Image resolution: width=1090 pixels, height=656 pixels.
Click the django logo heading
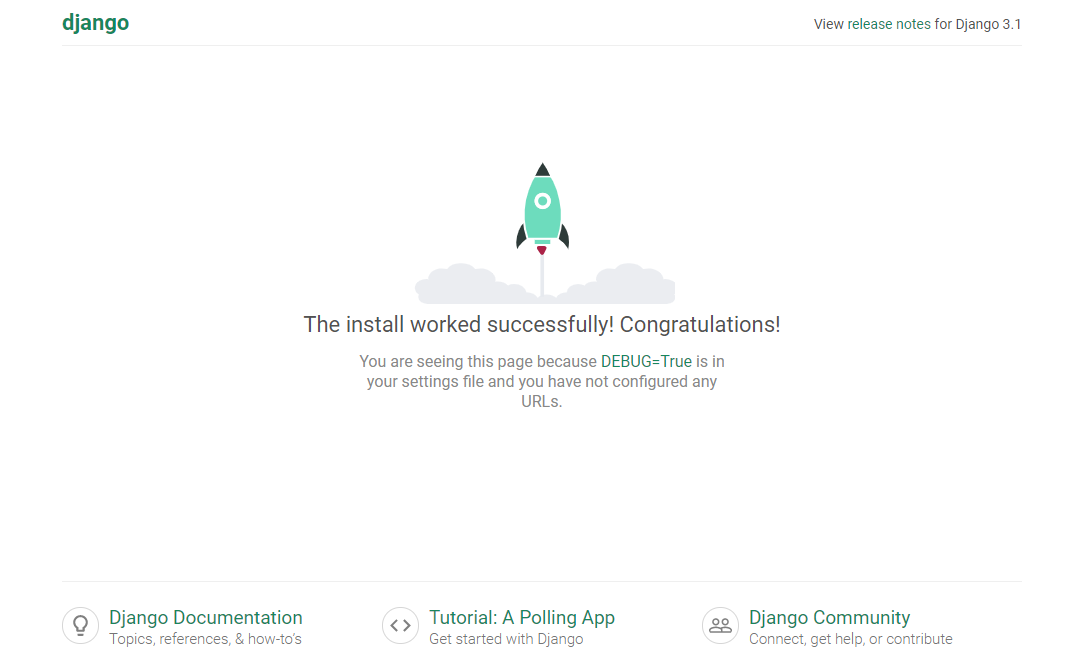(x=95, y=23)
